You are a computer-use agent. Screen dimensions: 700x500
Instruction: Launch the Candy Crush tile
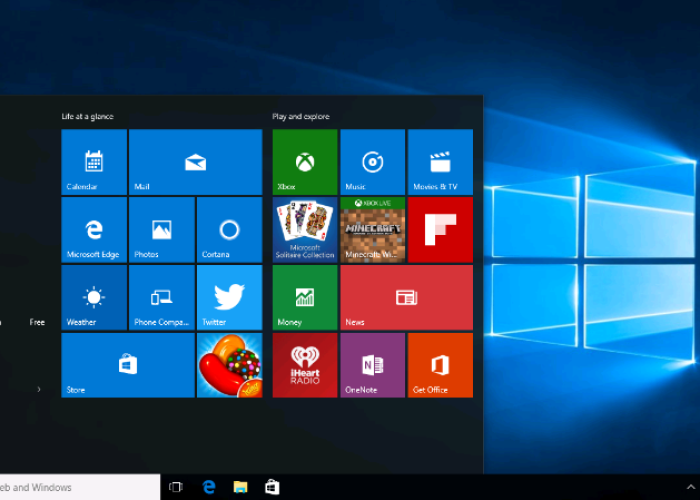229,365
